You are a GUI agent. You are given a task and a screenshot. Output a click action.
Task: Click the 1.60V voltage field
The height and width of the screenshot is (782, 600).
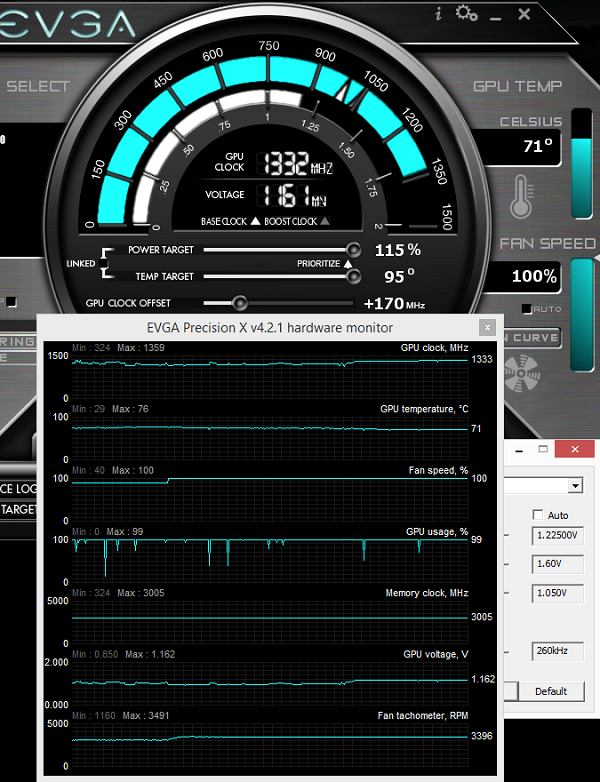click(557, 564)
